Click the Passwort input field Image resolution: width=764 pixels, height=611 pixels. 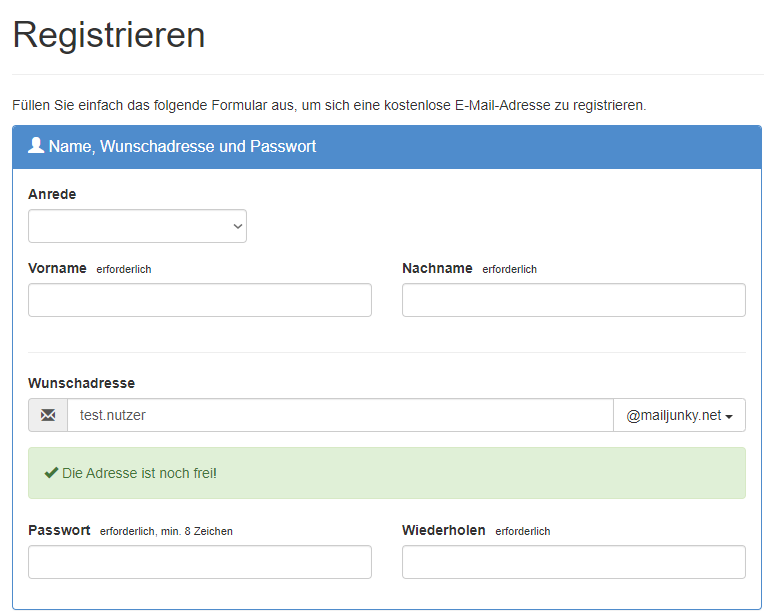click(x=200, y=562)
